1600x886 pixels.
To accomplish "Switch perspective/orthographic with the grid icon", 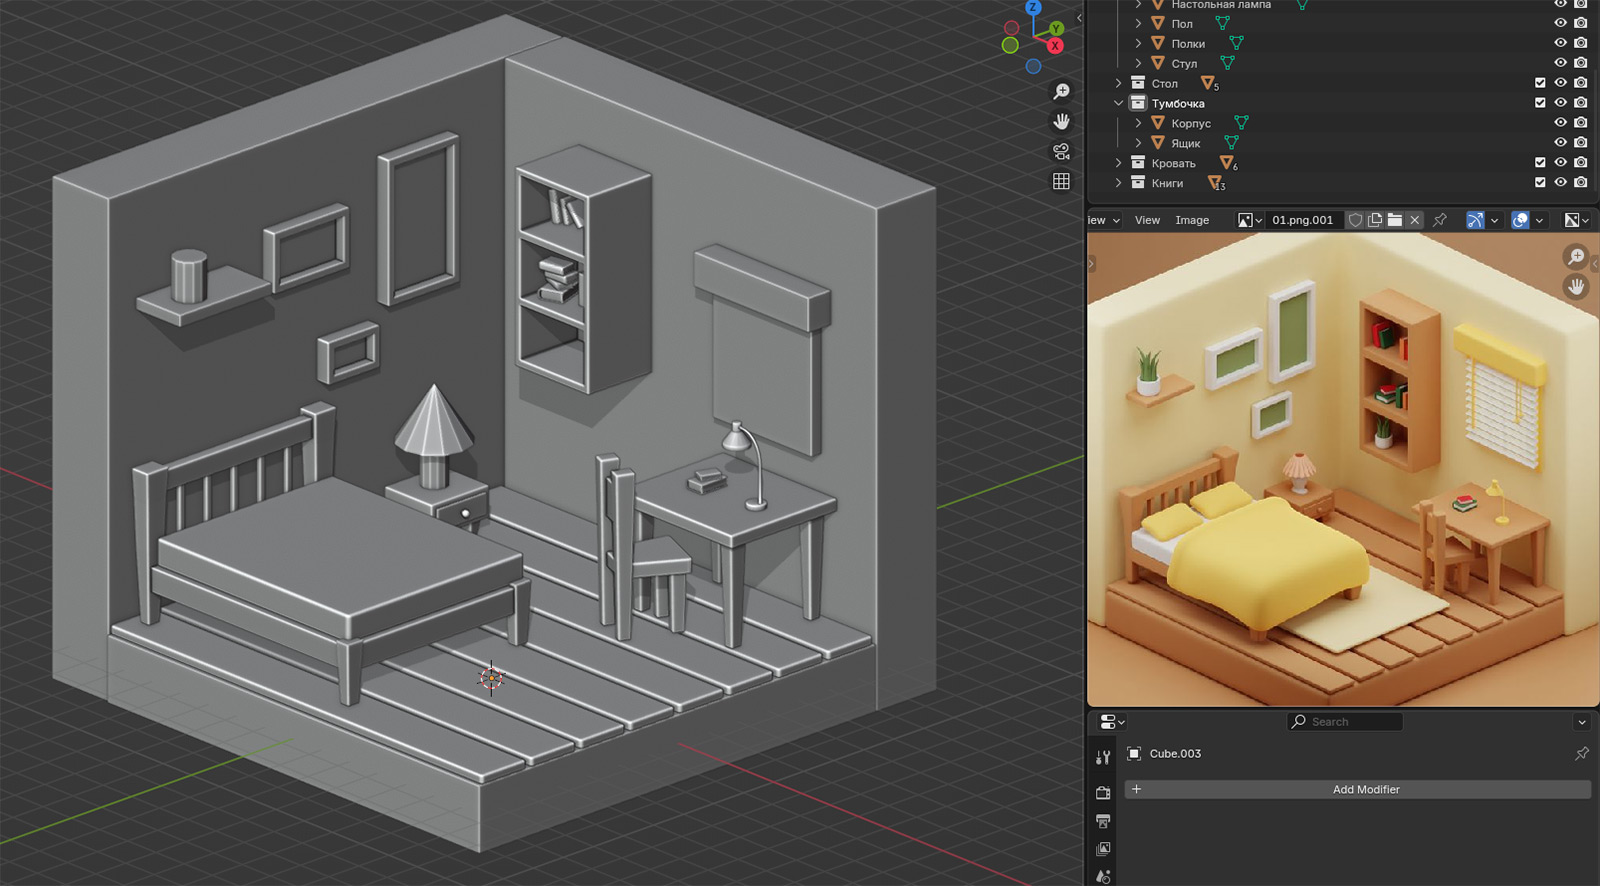I will pyautogui.click(x=1061, y=181).
